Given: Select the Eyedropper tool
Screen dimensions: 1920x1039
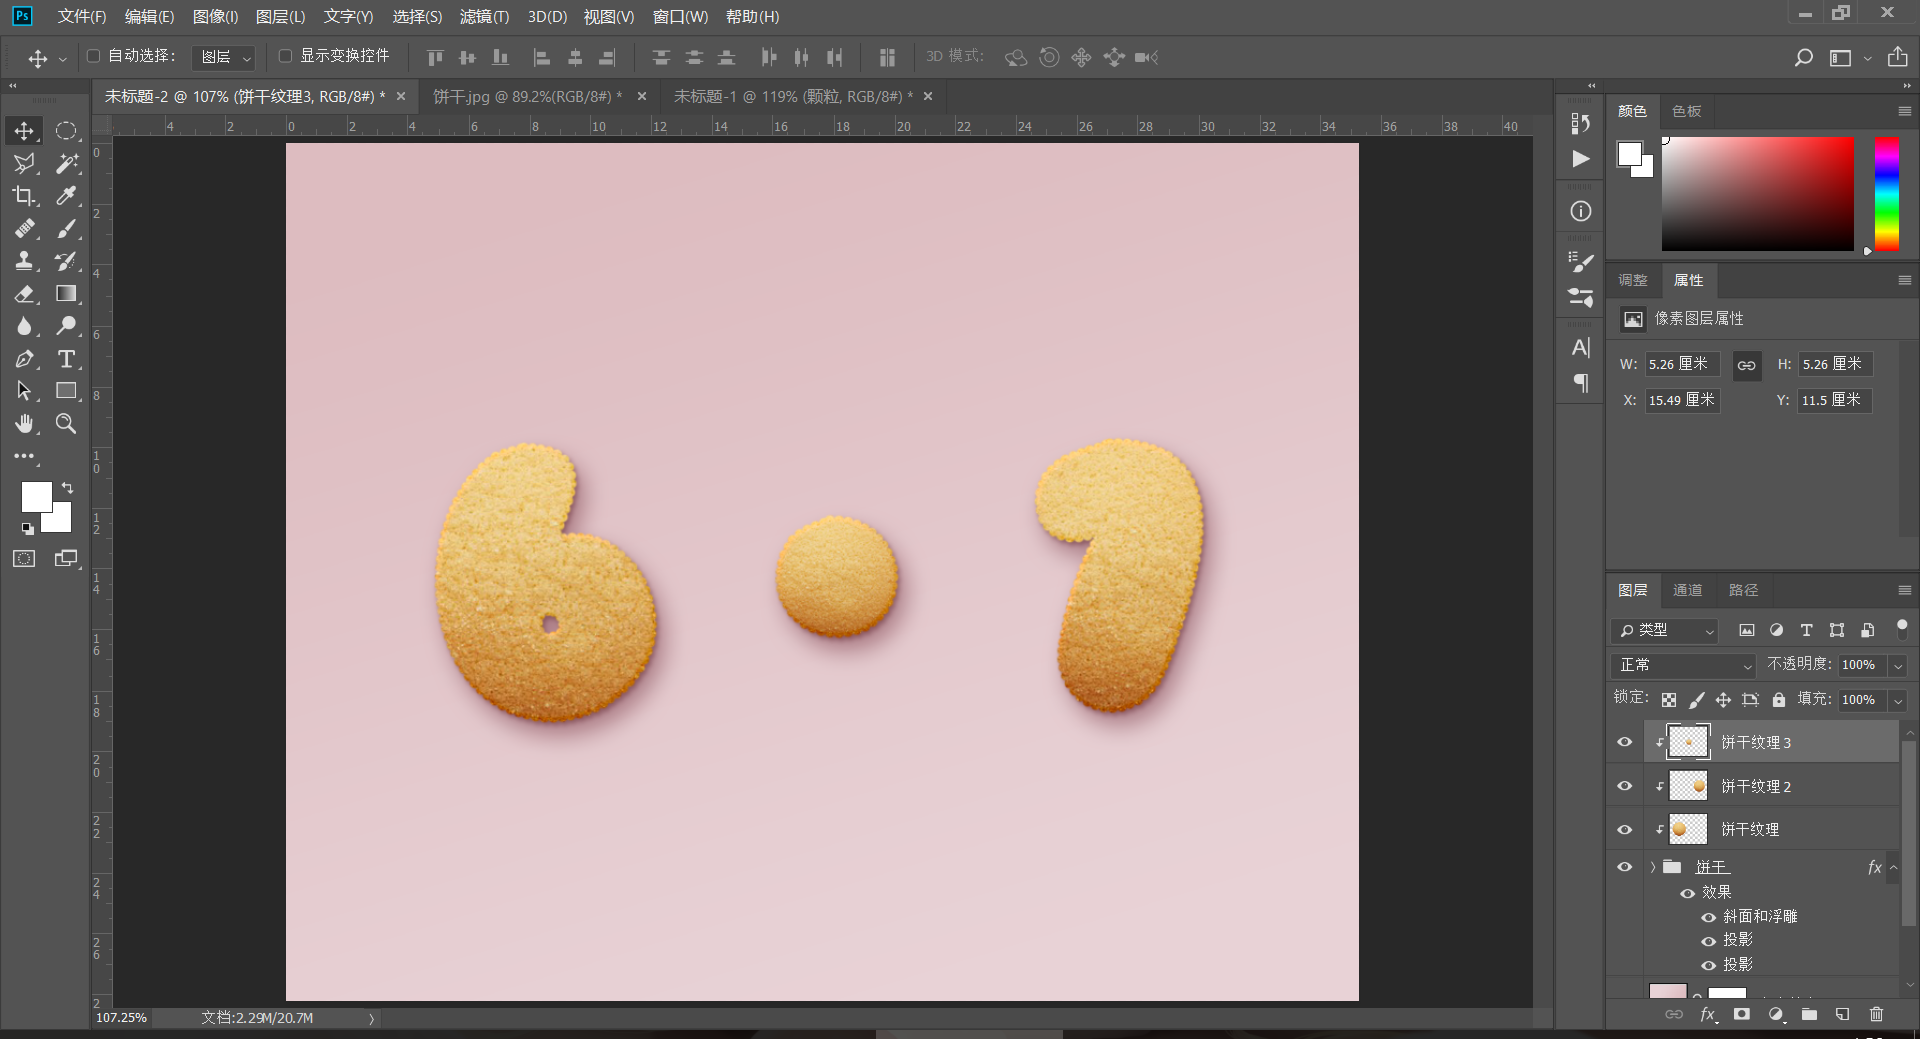Looking at the screenshot, I should [x=66, y=196].
